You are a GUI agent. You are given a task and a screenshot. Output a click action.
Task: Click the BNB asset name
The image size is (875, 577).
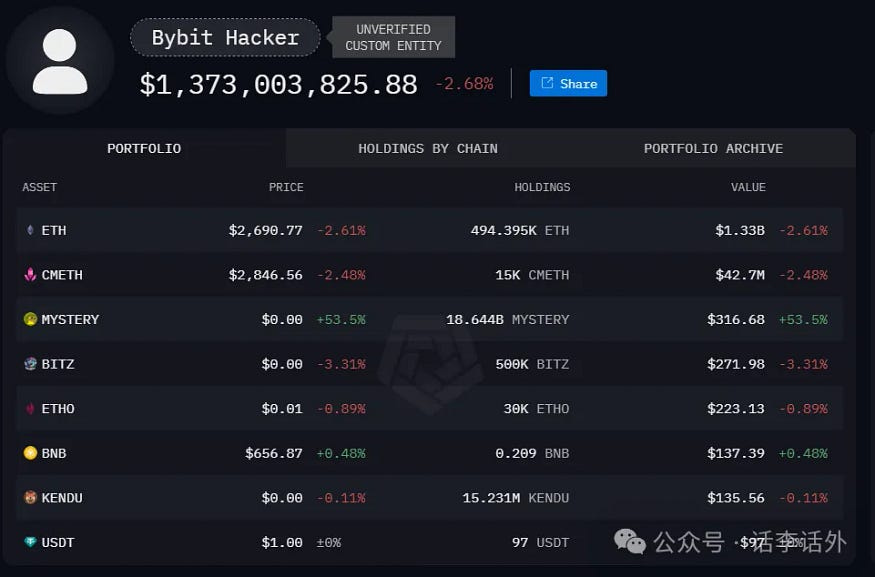click(54, 453)
